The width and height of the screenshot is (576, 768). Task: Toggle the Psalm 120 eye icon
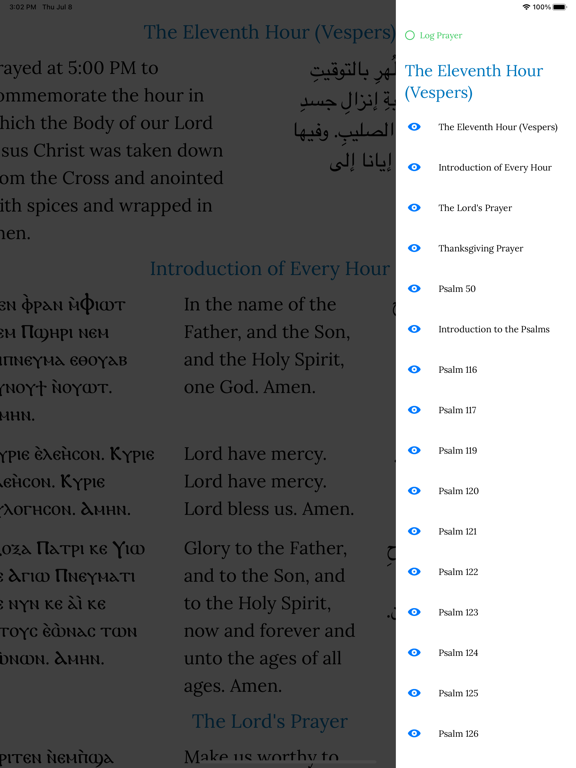414,491
